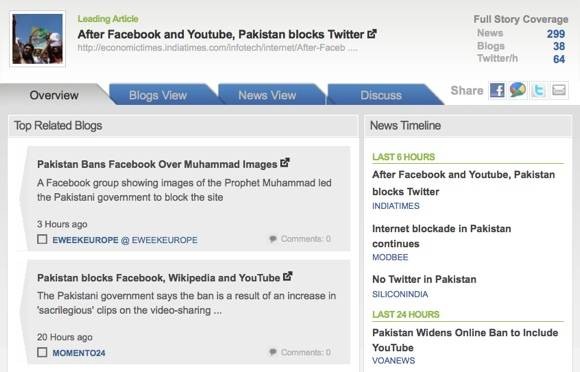Share the story on Facebook
Screen dimensions: 580x372
[x=497, y=90]
